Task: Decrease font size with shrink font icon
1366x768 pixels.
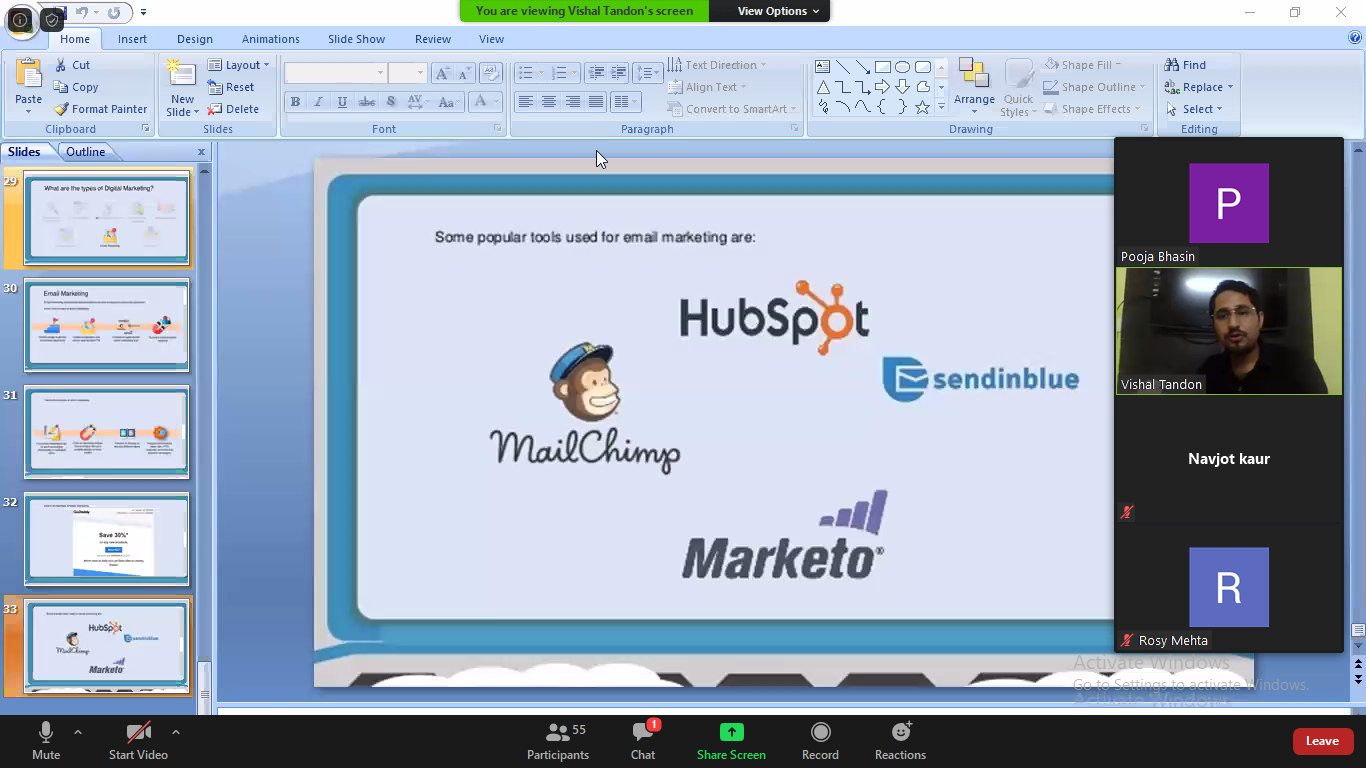Action: coord(464,73)
